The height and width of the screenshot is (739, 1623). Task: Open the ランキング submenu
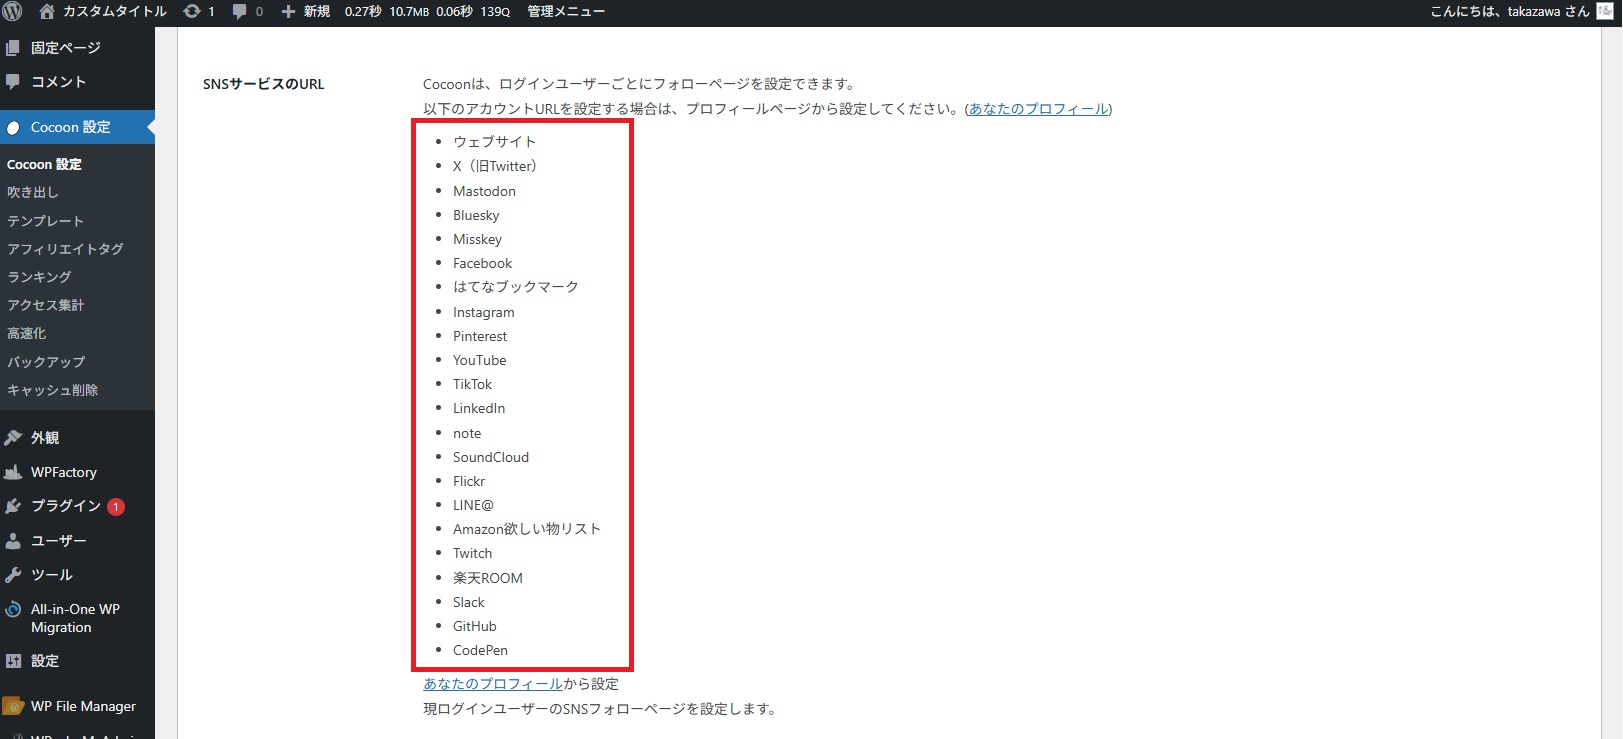tap(39, 277)
